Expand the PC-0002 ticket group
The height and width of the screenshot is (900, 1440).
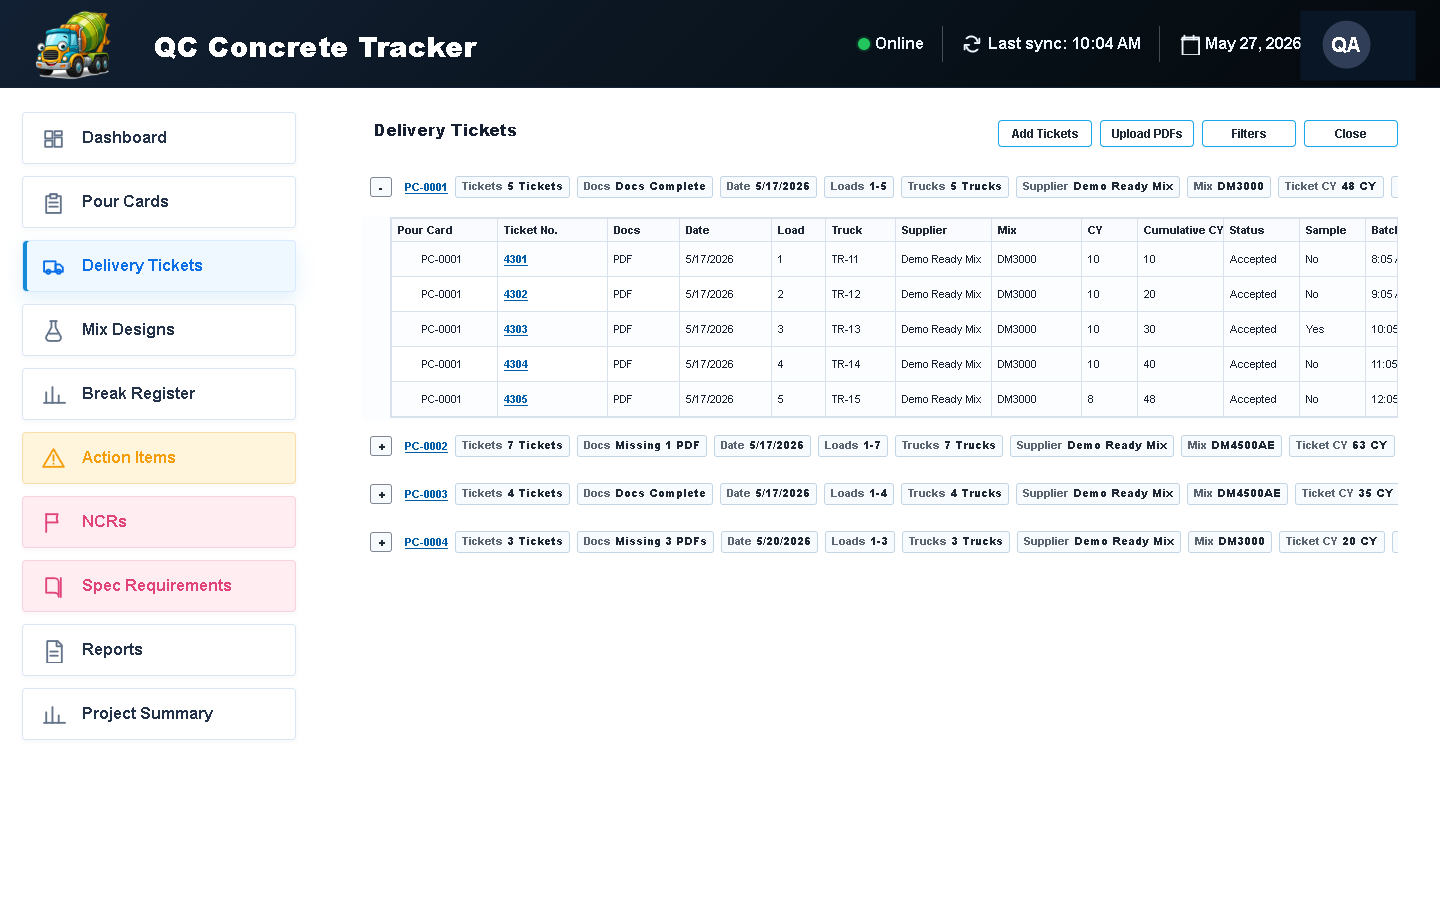381,446
